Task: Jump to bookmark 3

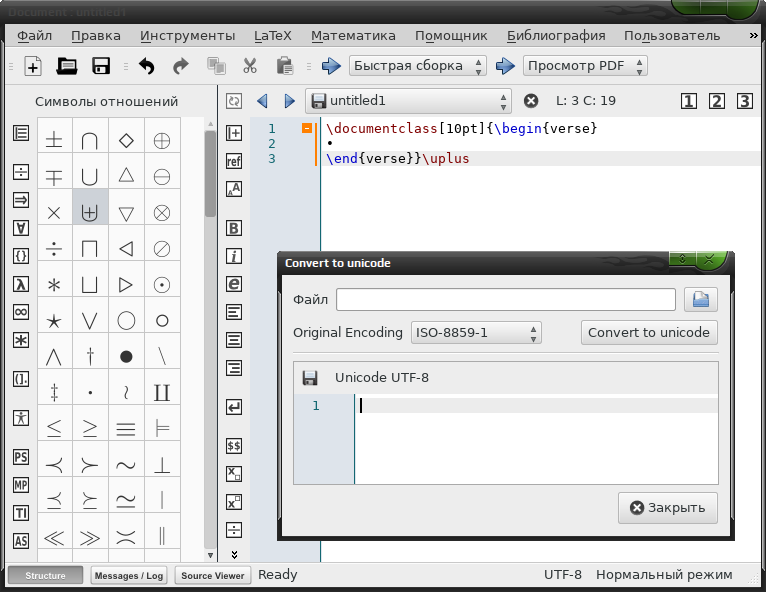Action: click(745, 101)
